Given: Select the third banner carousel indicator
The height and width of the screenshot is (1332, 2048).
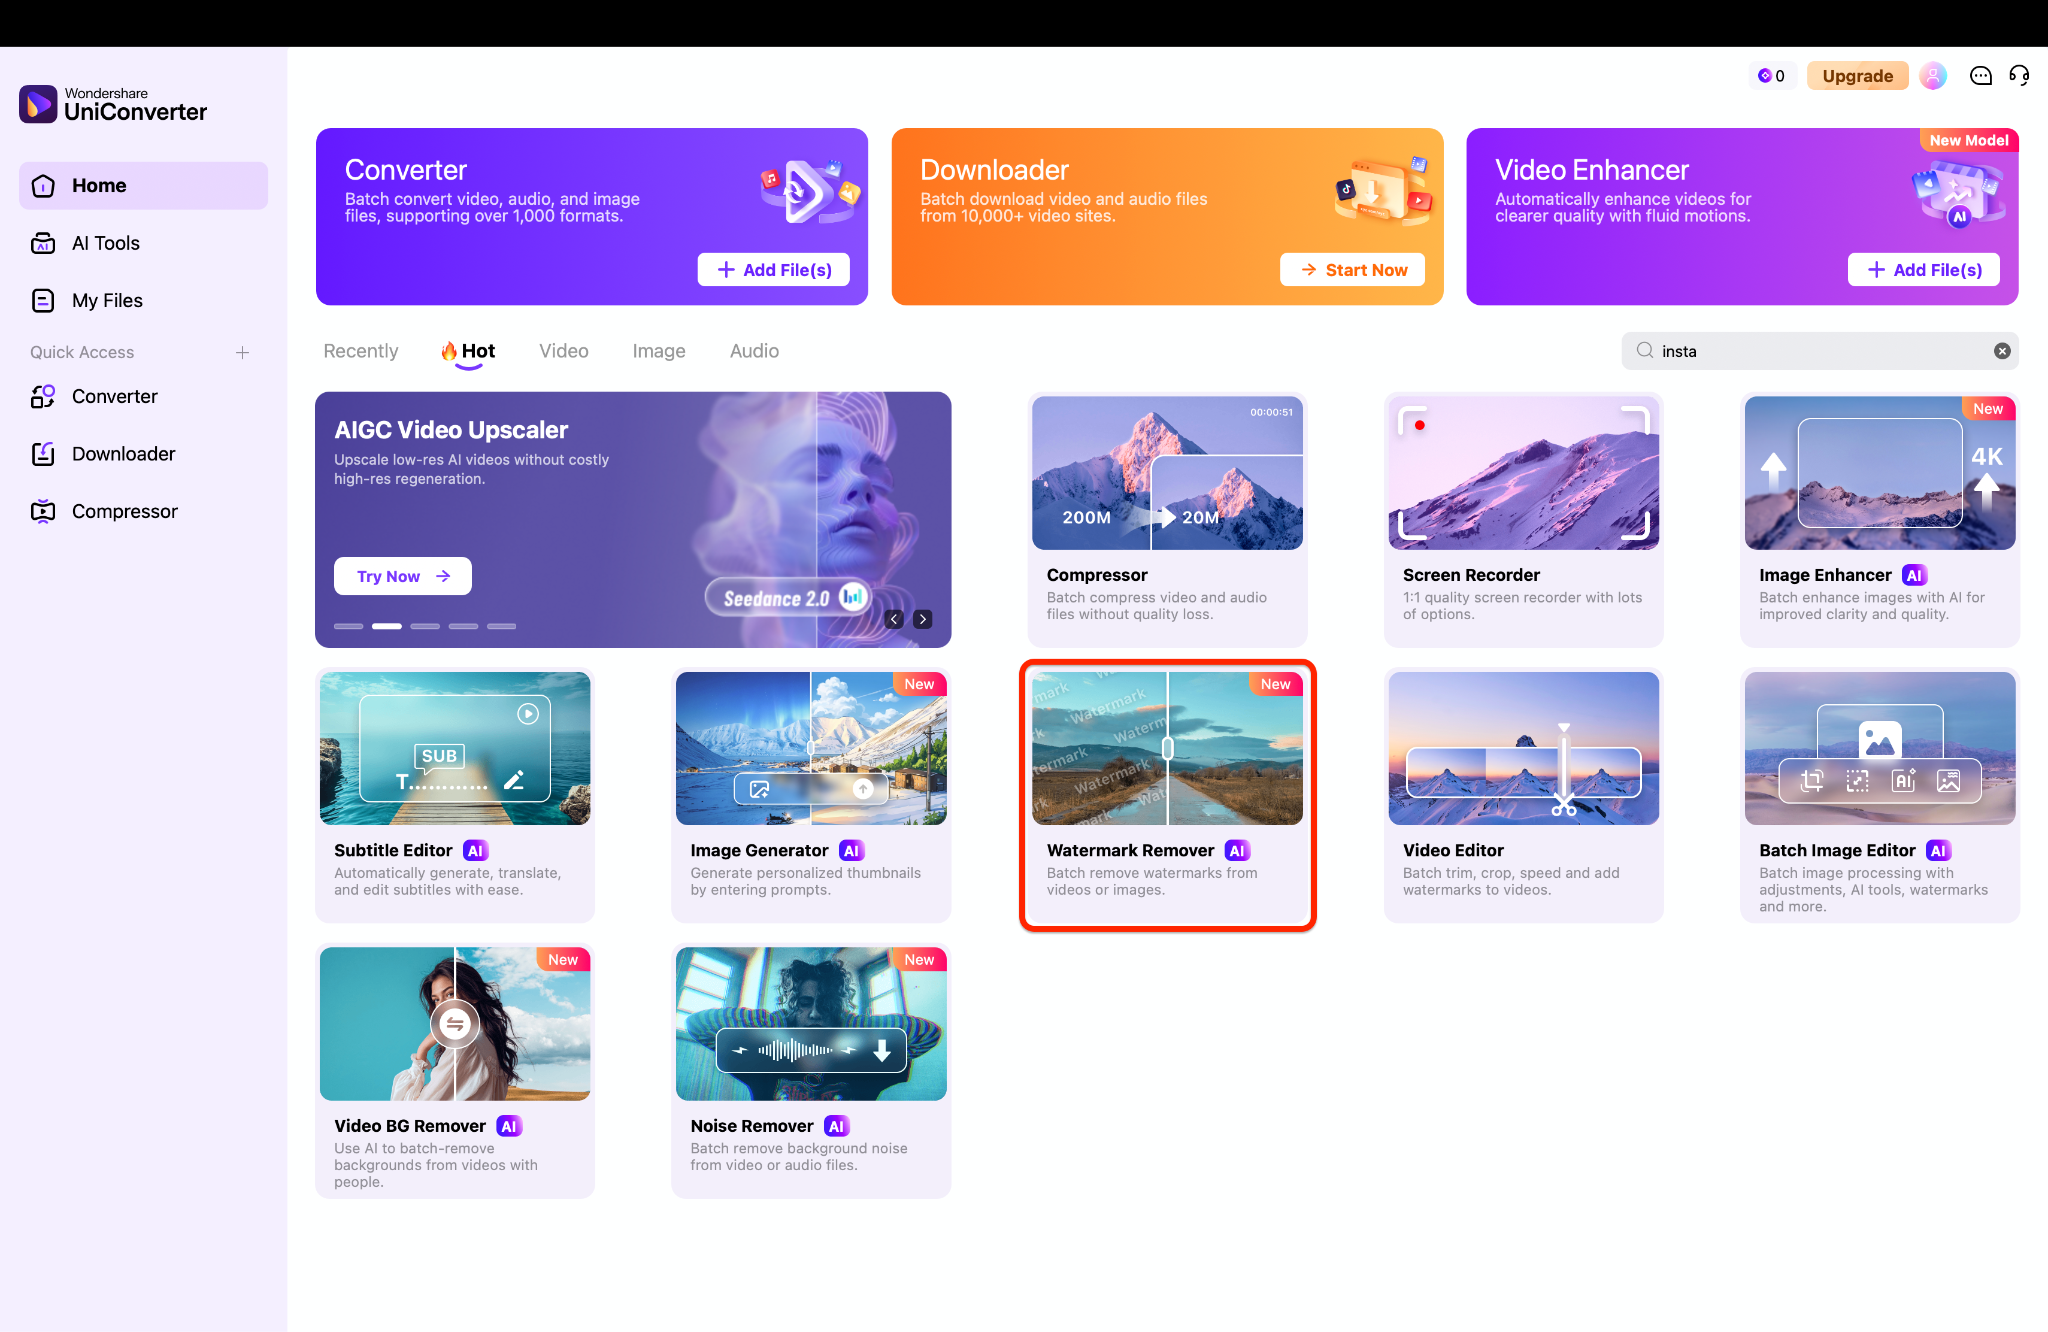Looking at the screenshot, I should (x=425, y=626).
